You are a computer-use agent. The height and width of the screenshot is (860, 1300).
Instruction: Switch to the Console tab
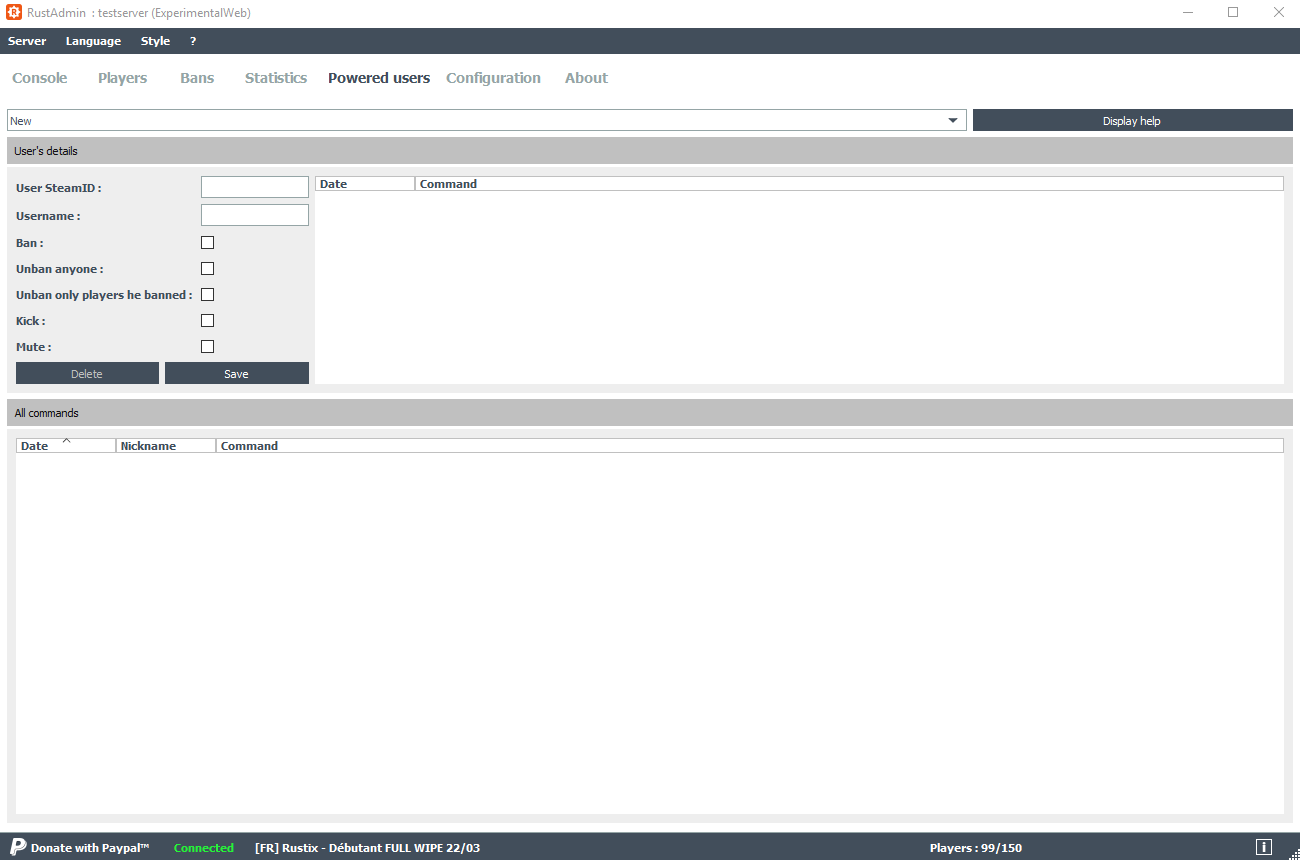point(40,78)
